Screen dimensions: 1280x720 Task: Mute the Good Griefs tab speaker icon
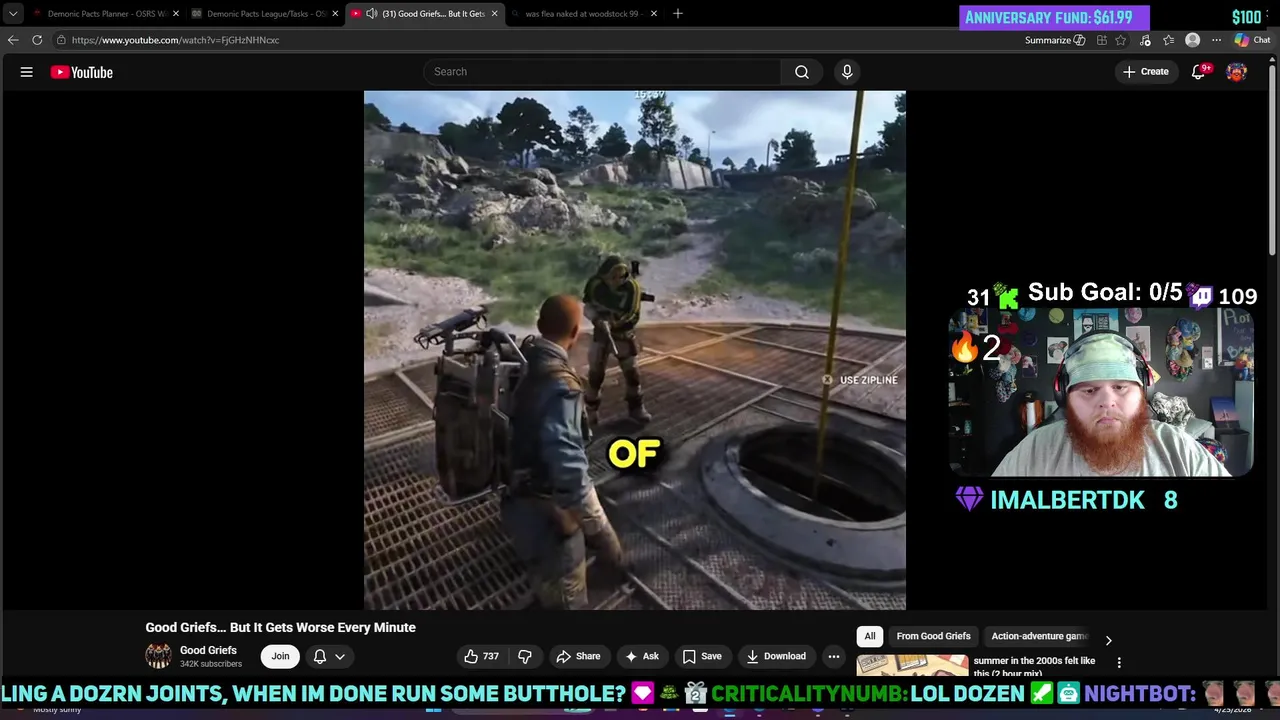coord(372,13)
